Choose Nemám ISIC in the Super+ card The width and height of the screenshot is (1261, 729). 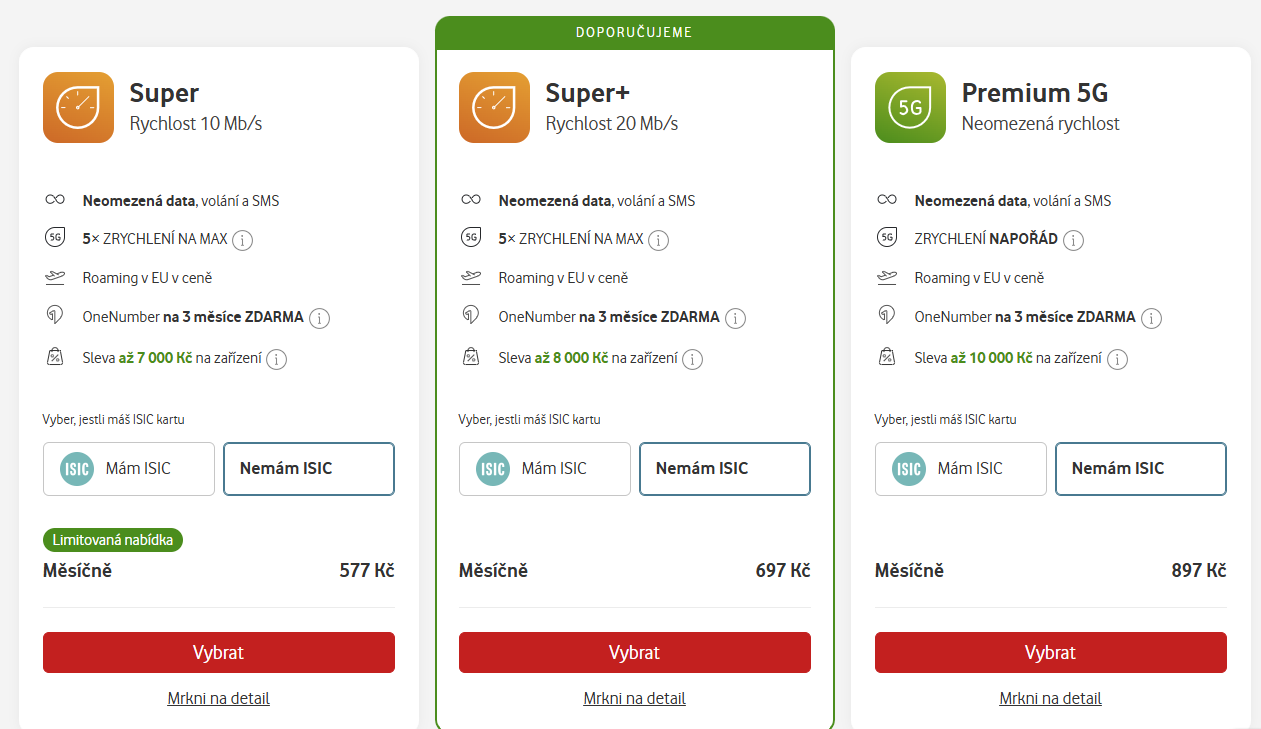pos(725,469)
